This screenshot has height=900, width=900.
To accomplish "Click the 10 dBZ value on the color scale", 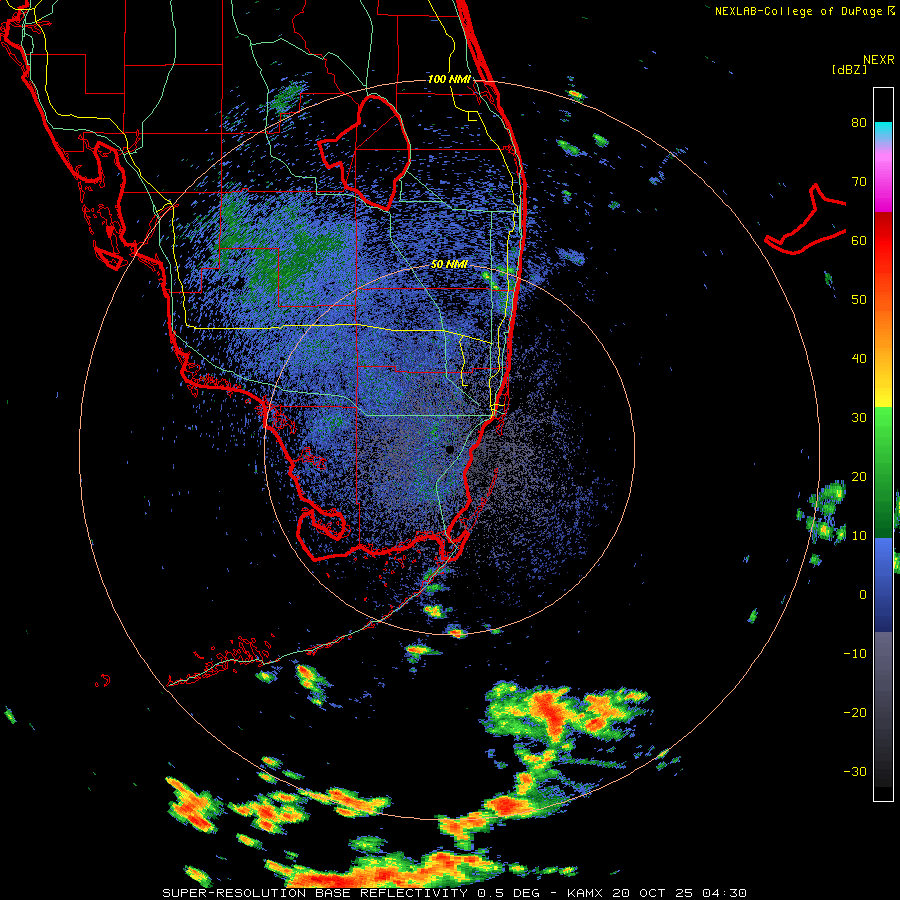I will pyautogui.click(x=859, y=536).
